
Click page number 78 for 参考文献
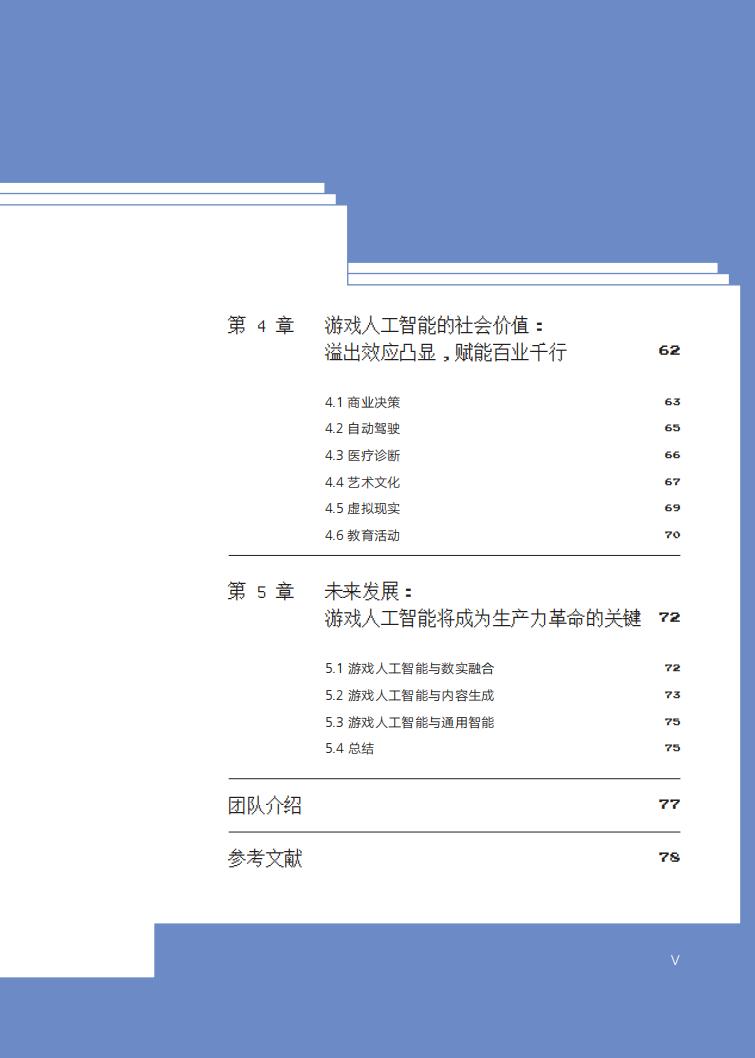tap(669, 858)
